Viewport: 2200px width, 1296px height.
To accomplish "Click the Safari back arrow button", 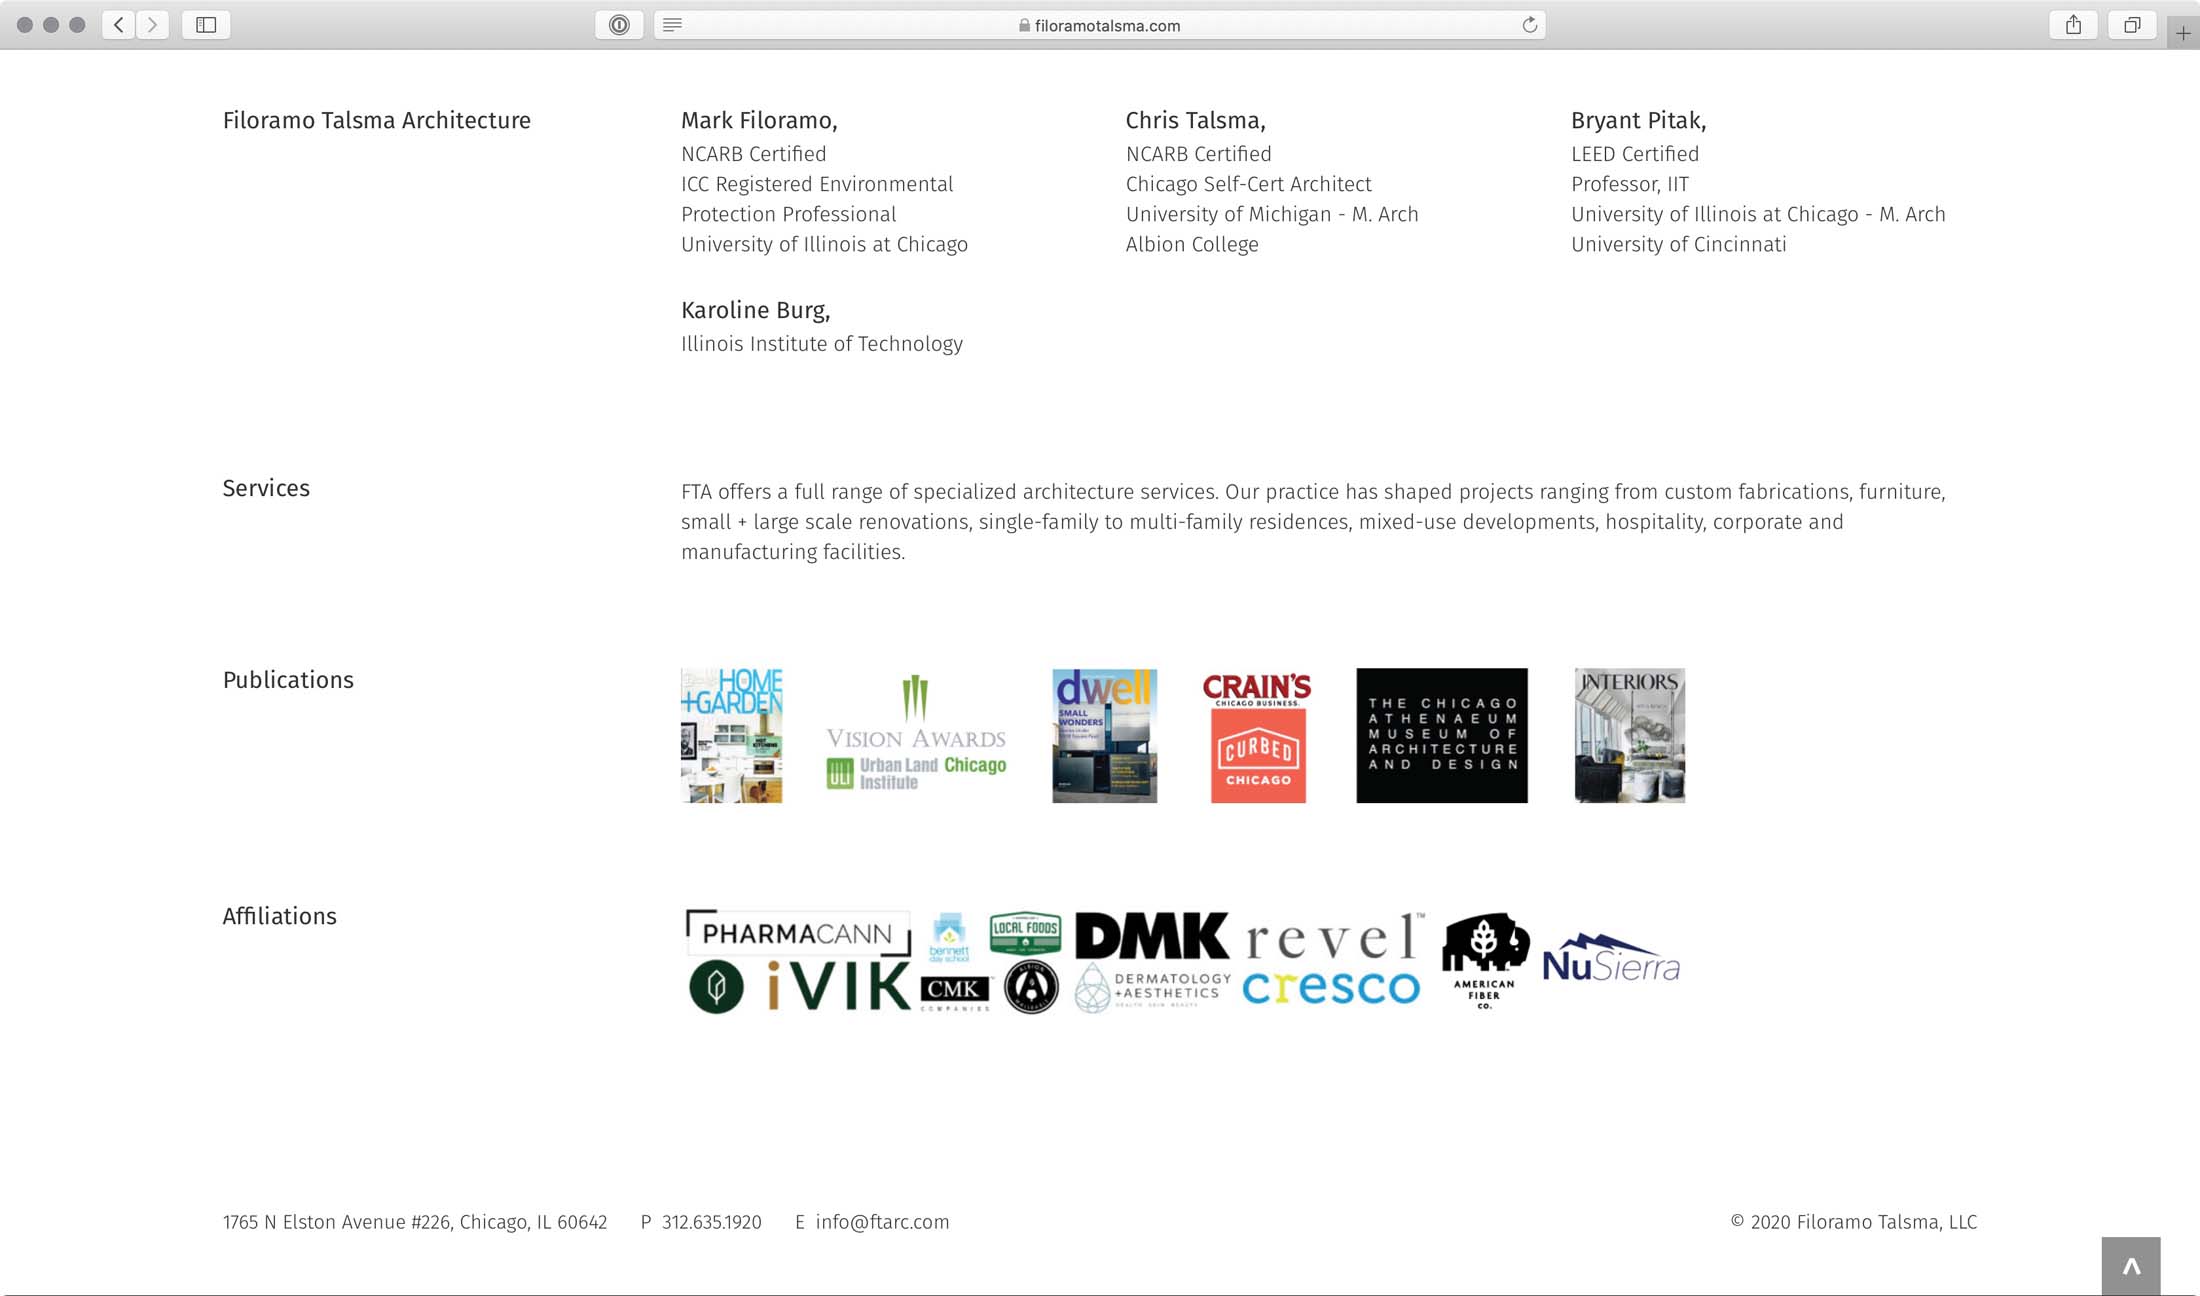I will click(119, 25).
